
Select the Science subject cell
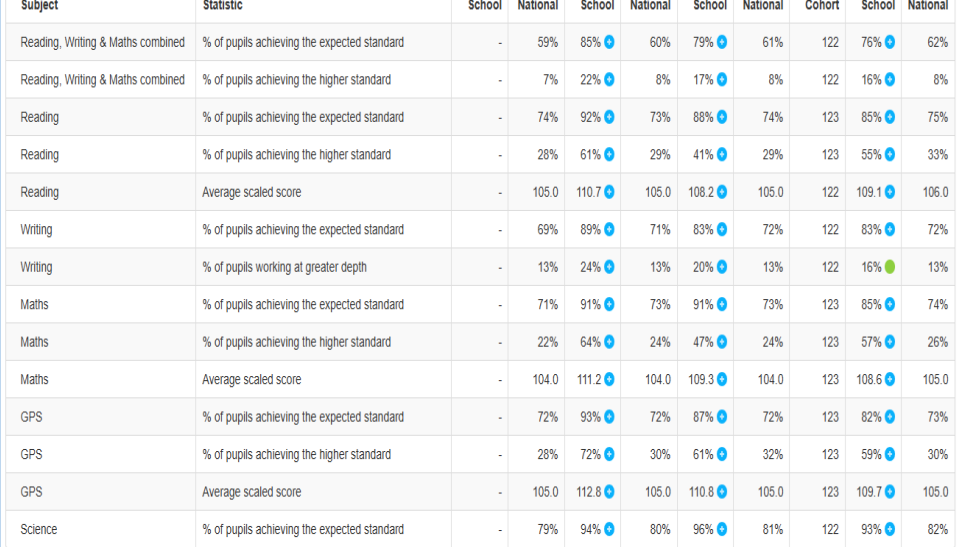(x=40, y=530)
